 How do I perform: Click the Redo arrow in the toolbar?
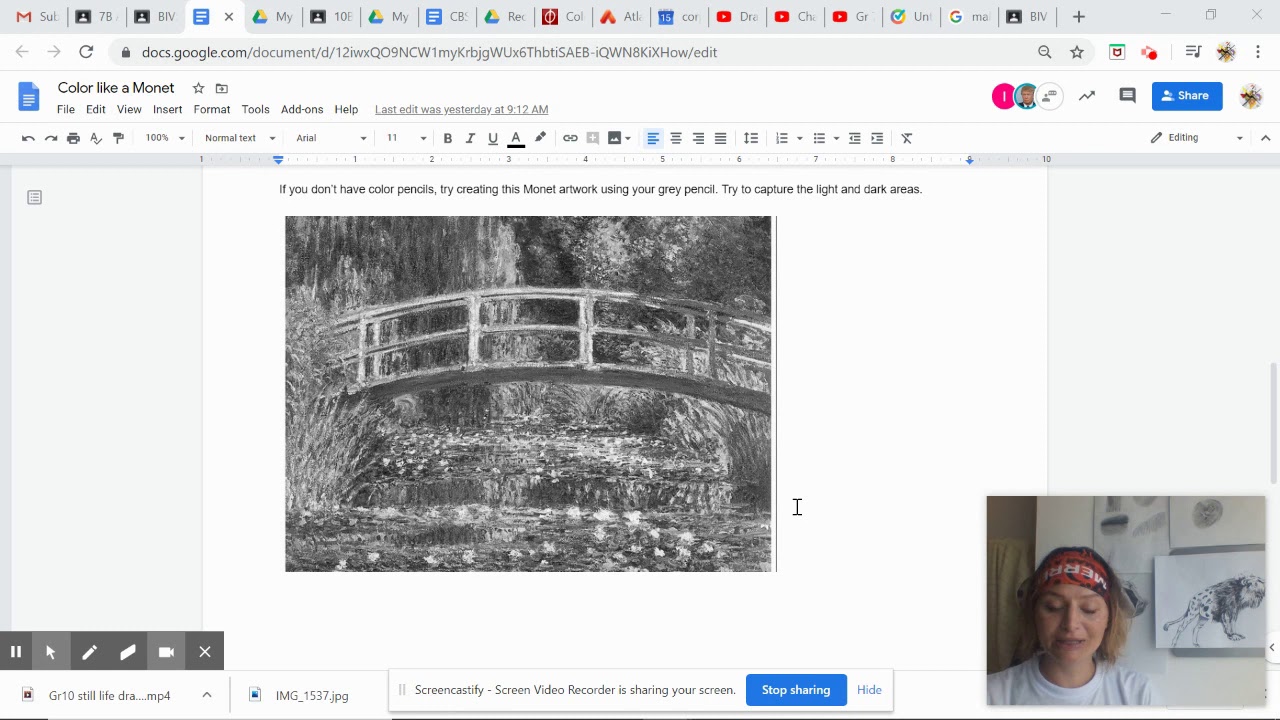coord(51,138)
